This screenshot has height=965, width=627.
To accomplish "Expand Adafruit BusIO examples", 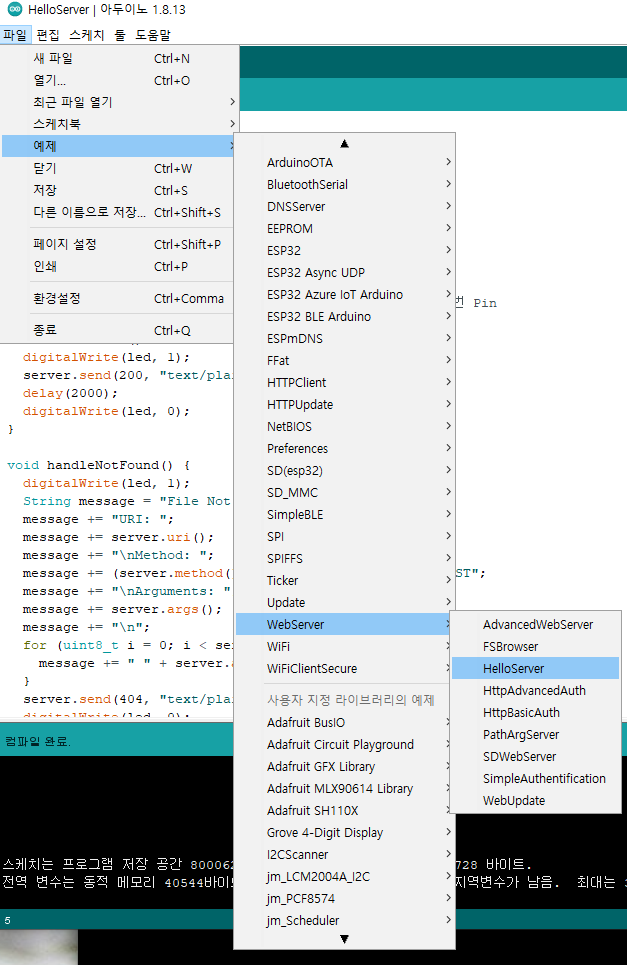I will click(345, 723).
